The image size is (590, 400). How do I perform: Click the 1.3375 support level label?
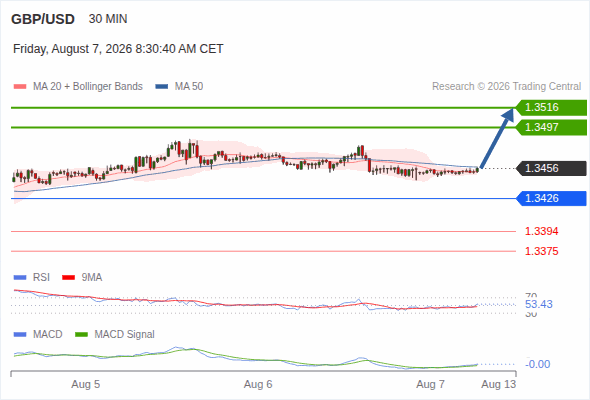(x=541, y=251)
